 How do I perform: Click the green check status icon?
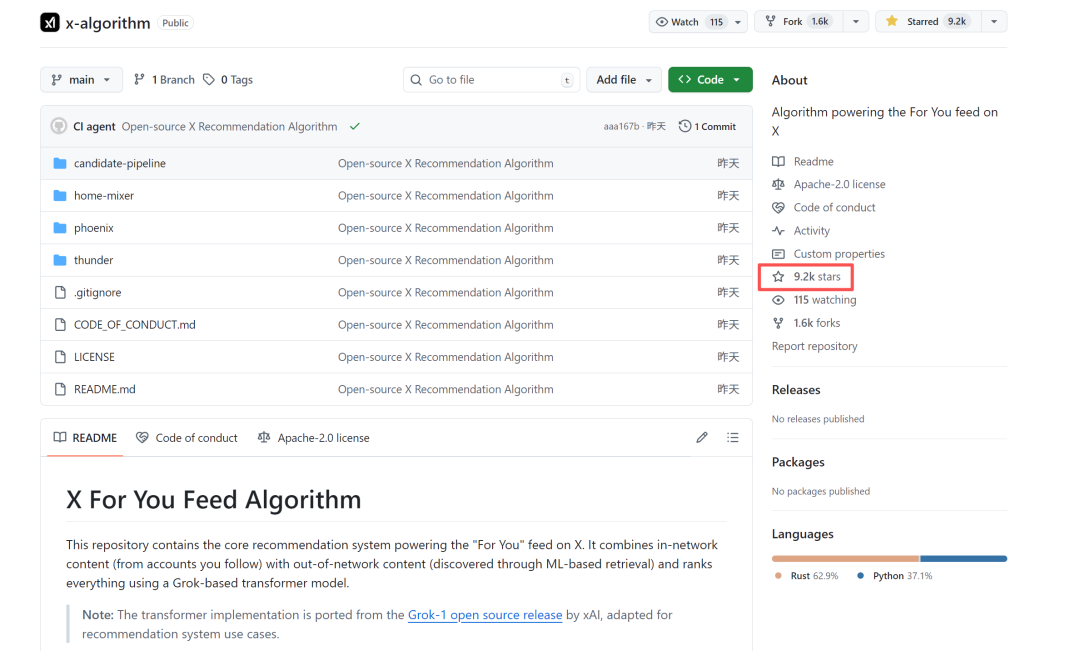355,127
